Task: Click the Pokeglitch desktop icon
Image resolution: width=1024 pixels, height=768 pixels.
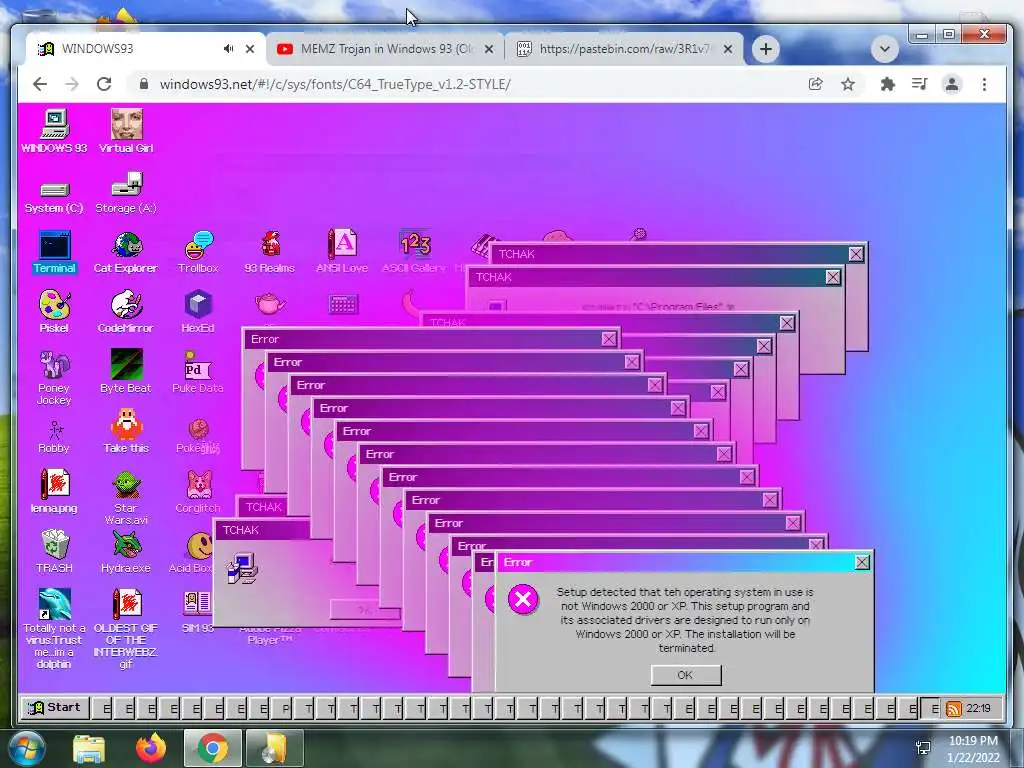Action: pyautogui.click(x=199, y=436)
